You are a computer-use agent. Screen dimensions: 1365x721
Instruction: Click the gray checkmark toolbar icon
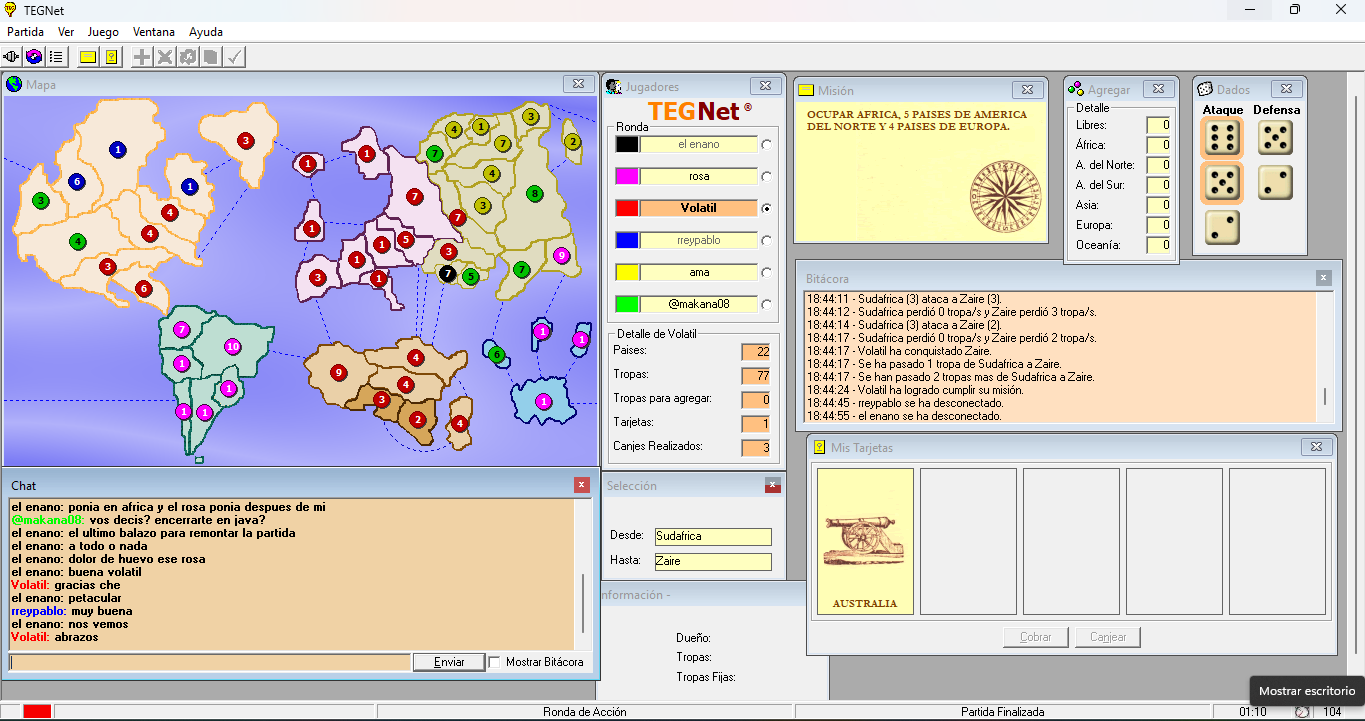[x=234, y=57]
